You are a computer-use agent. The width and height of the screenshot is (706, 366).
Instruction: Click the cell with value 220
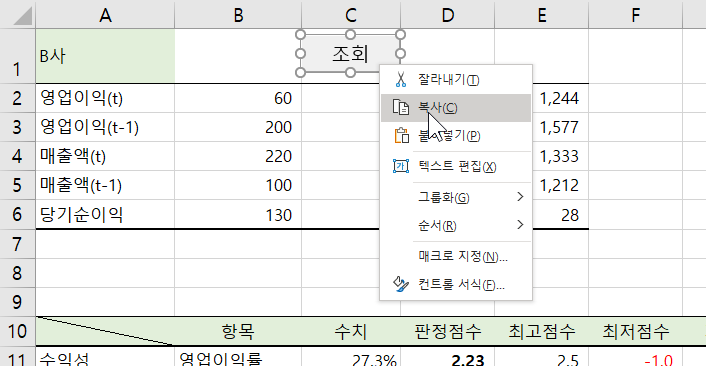click(x=238, y=156)
